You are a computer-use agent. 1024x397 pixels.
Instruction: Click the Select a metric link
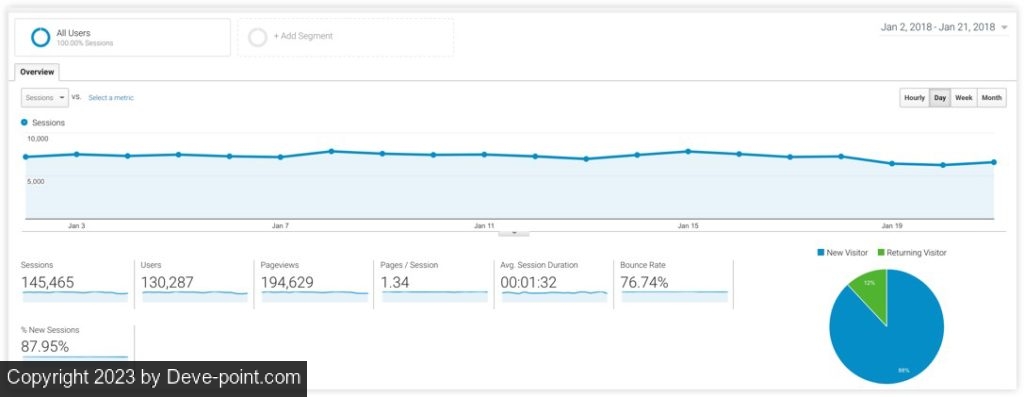(111, 98)
